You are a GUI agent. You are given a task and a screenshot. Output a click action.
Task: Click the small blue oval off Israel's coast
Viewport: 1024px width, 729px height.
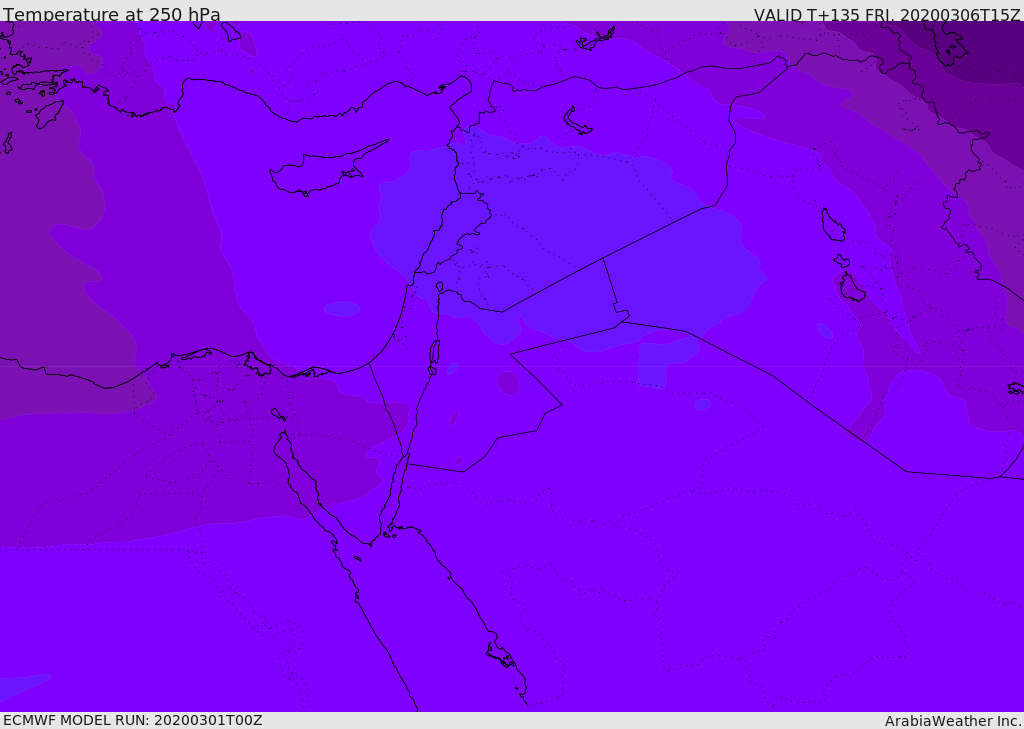tap(342, 309)
